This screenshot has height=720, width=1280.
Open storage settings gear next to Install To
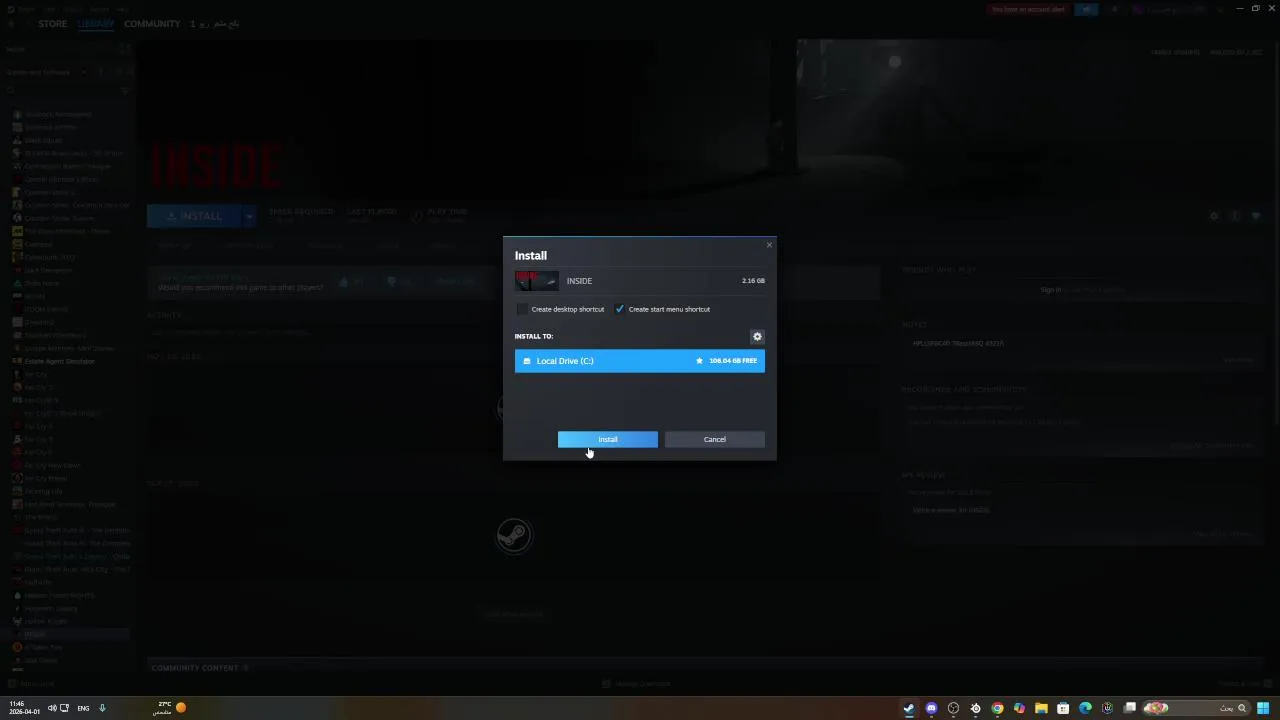757,337
